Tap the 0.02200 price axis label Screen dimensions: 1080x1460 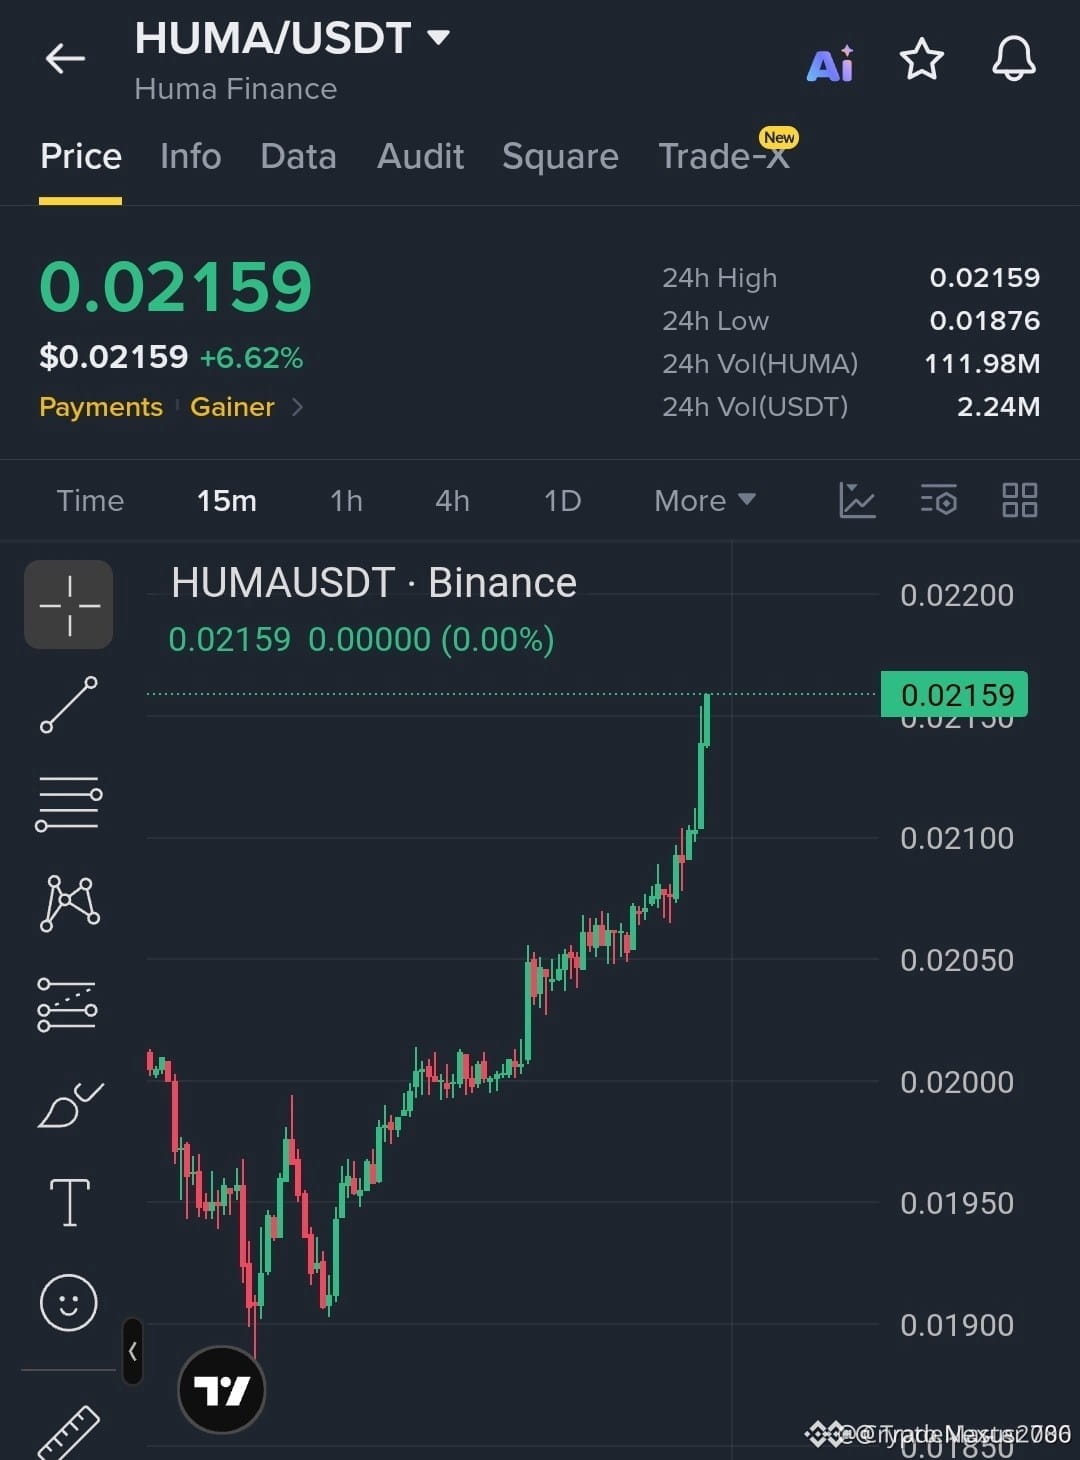pos(957,595)
